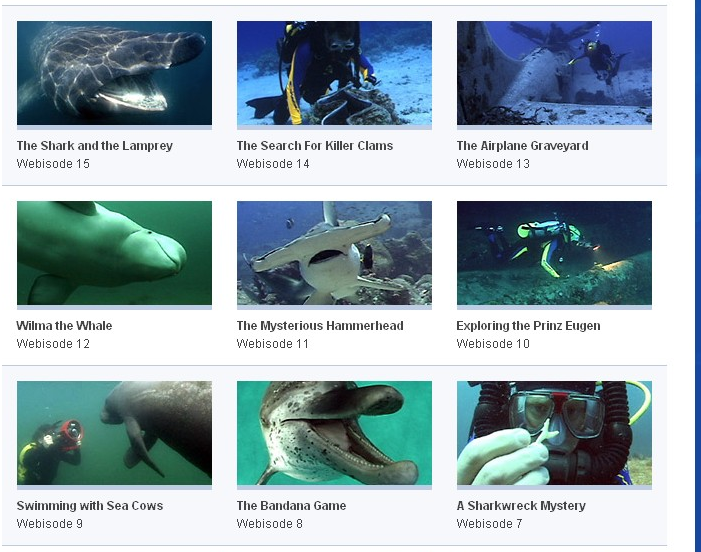
Task: Open the spotted dolphin Bandana Game image
Action: click(334, 433)
